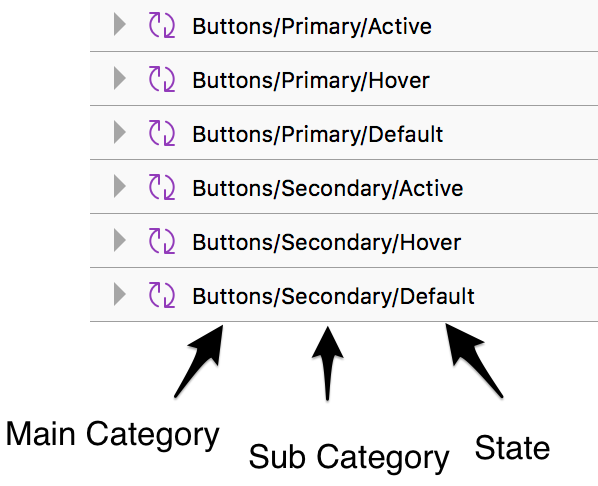Select the Buttons/Secondary/Default layer name

click(x=333, y=297)
